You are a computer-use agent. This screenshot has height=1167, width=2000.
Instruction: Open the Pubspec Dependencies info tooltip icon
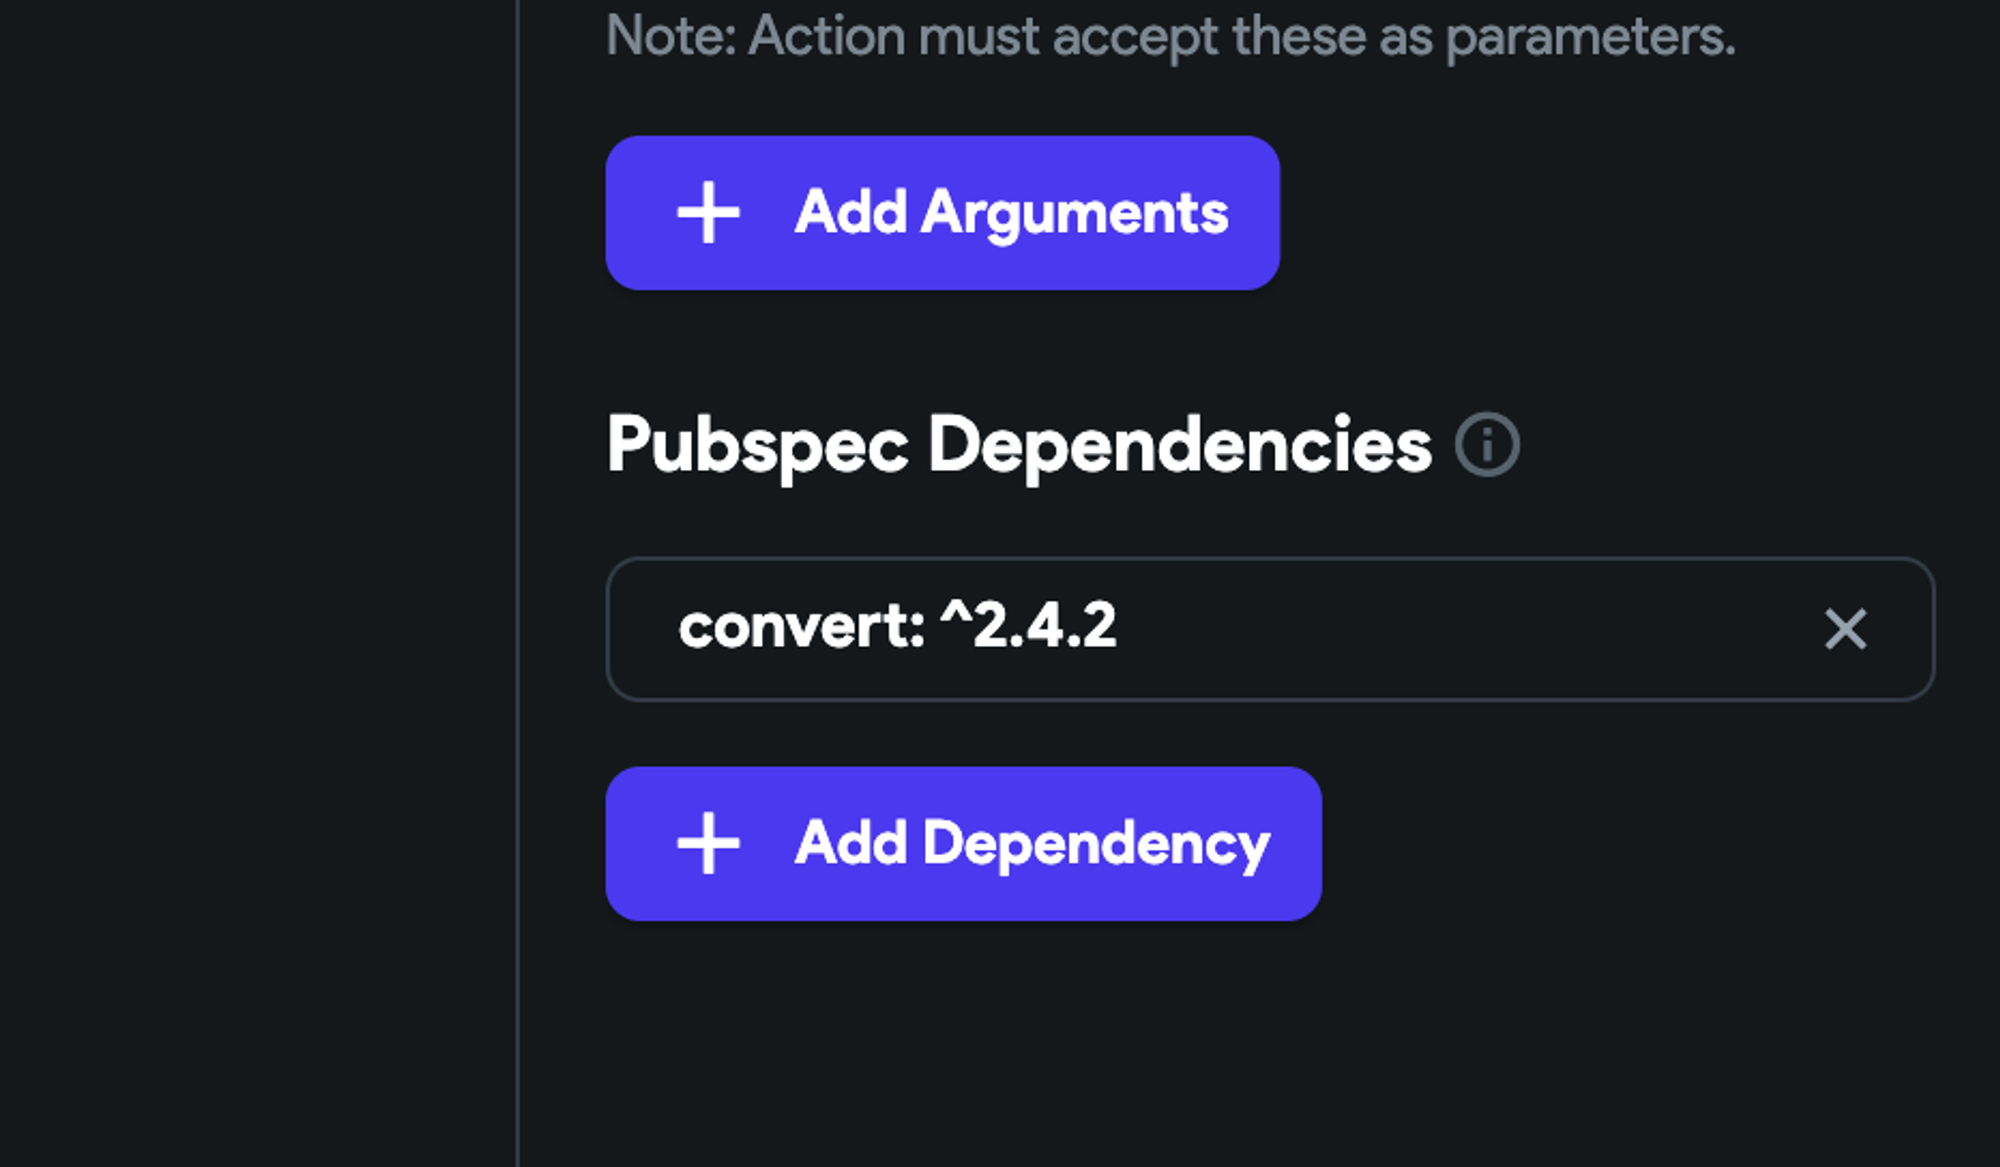1487,444
